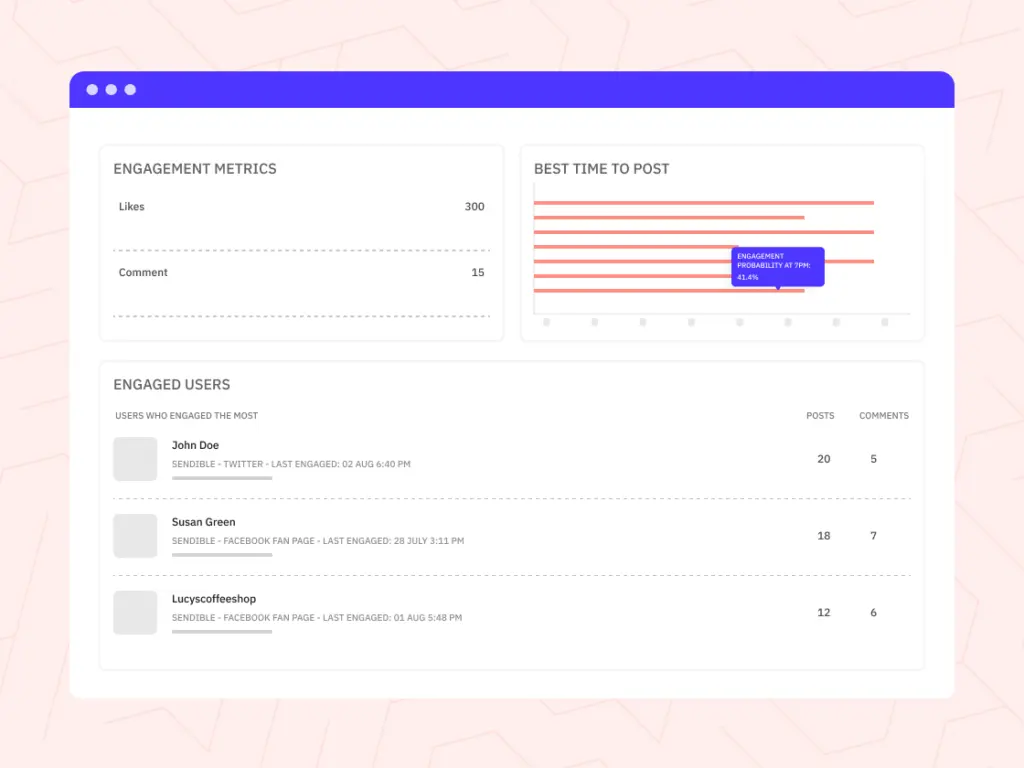Select the Likes metric row

(301, 207)
